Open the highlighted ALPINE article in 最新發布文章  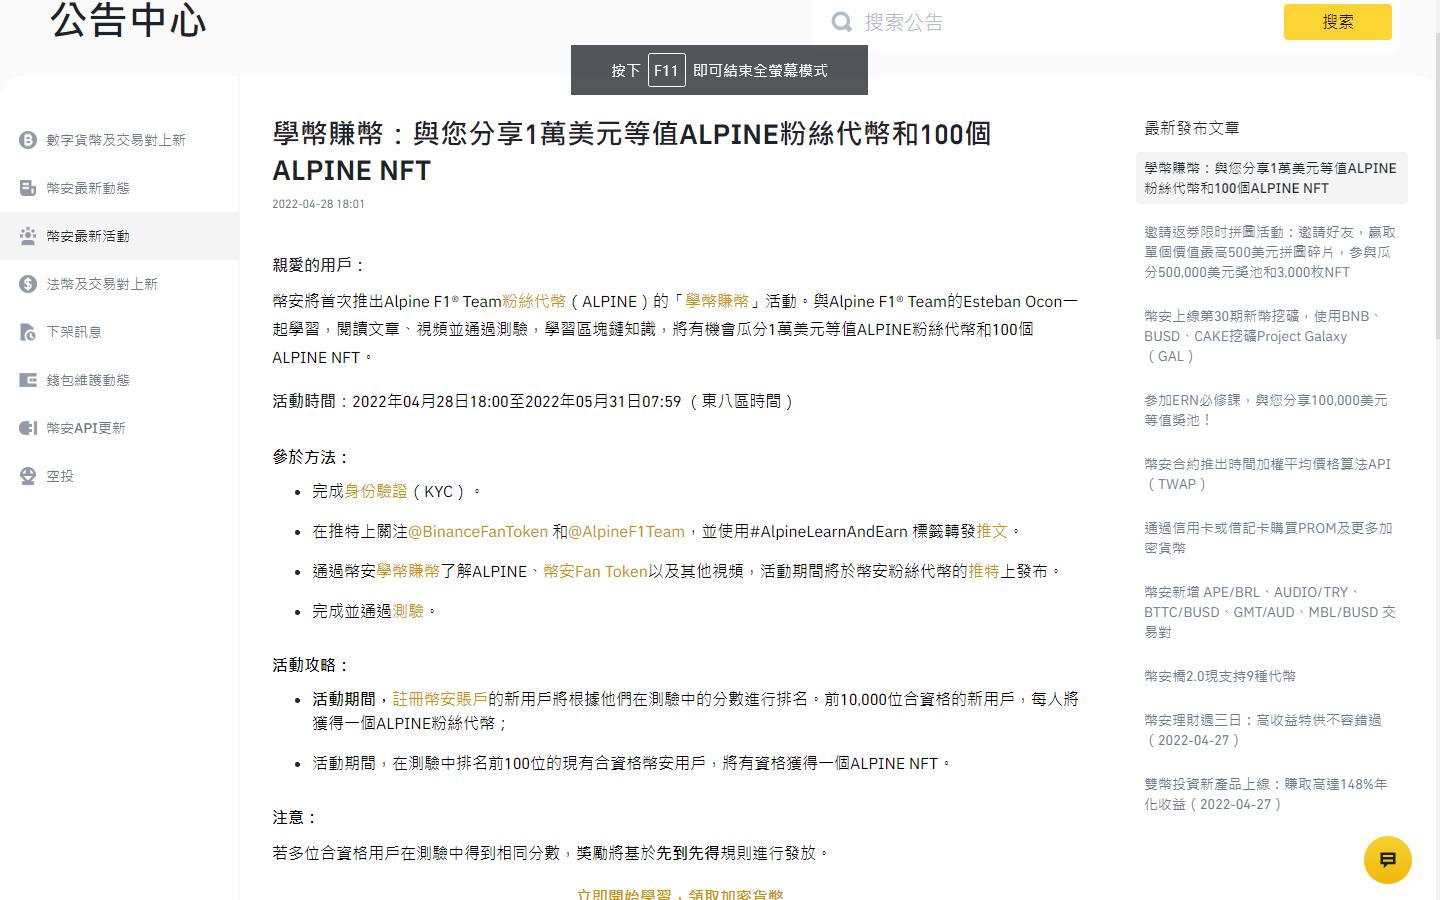pos(1271,178)
